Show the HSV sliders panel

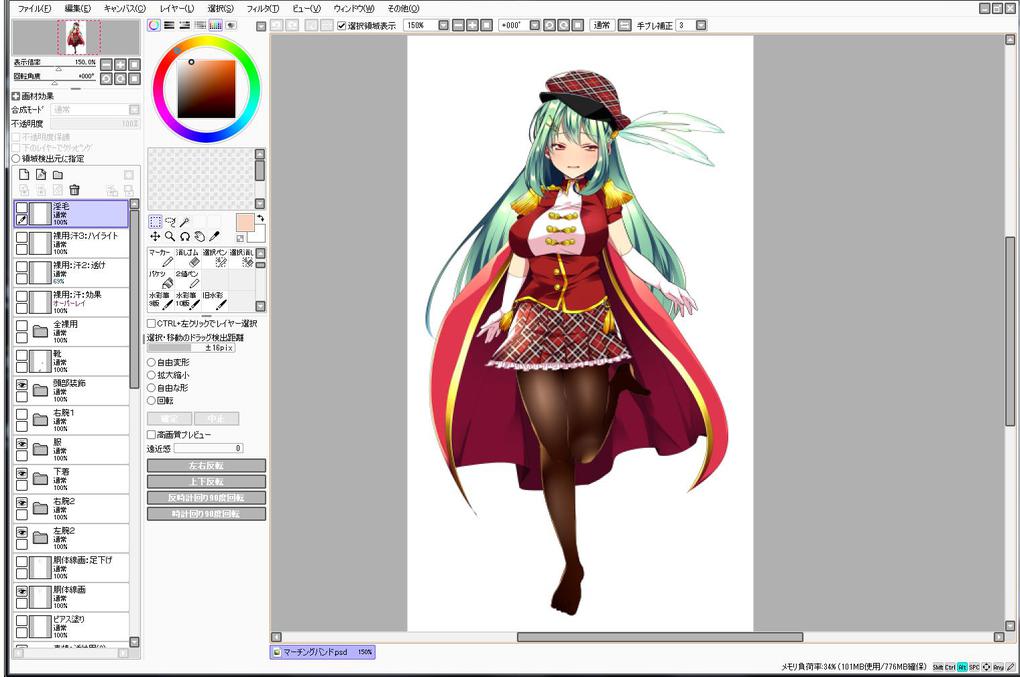coord(185,25)
